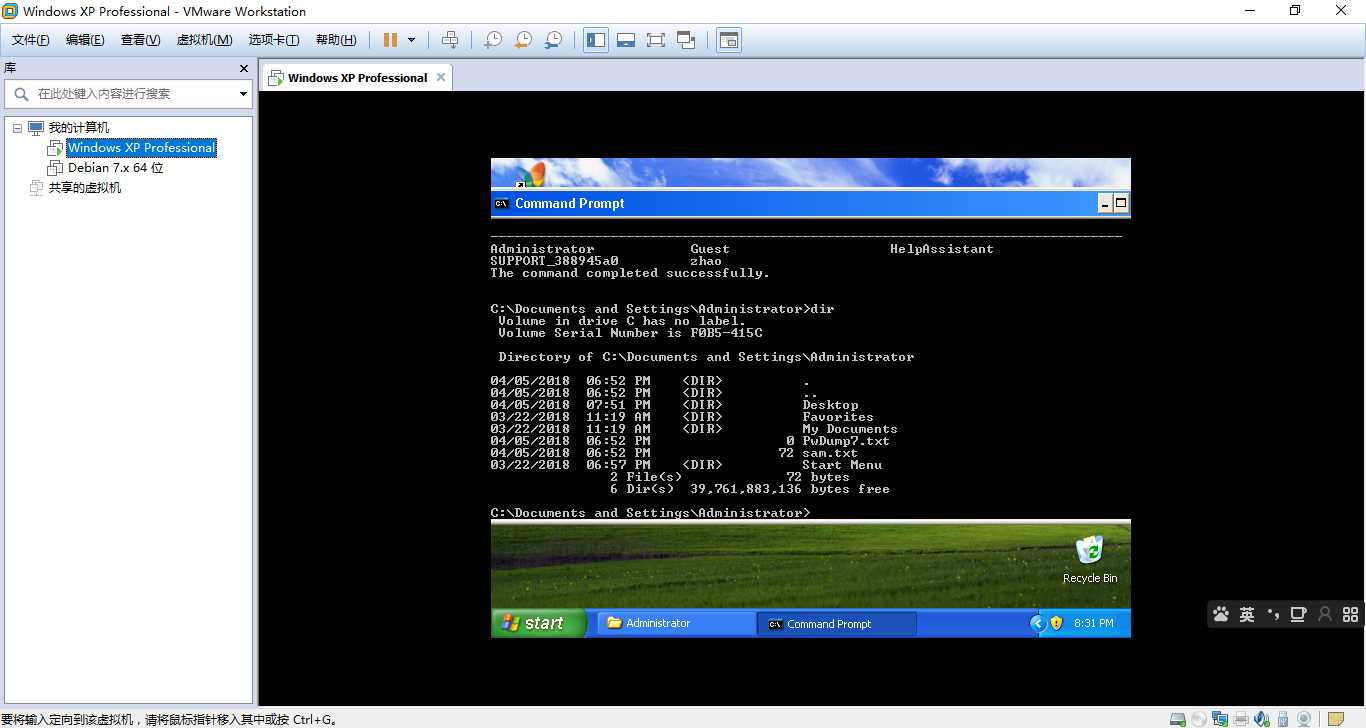This screenshot has width=1366, height=728.
Task: Take a snapshot of this virtual machine
Action: (493, 40)
